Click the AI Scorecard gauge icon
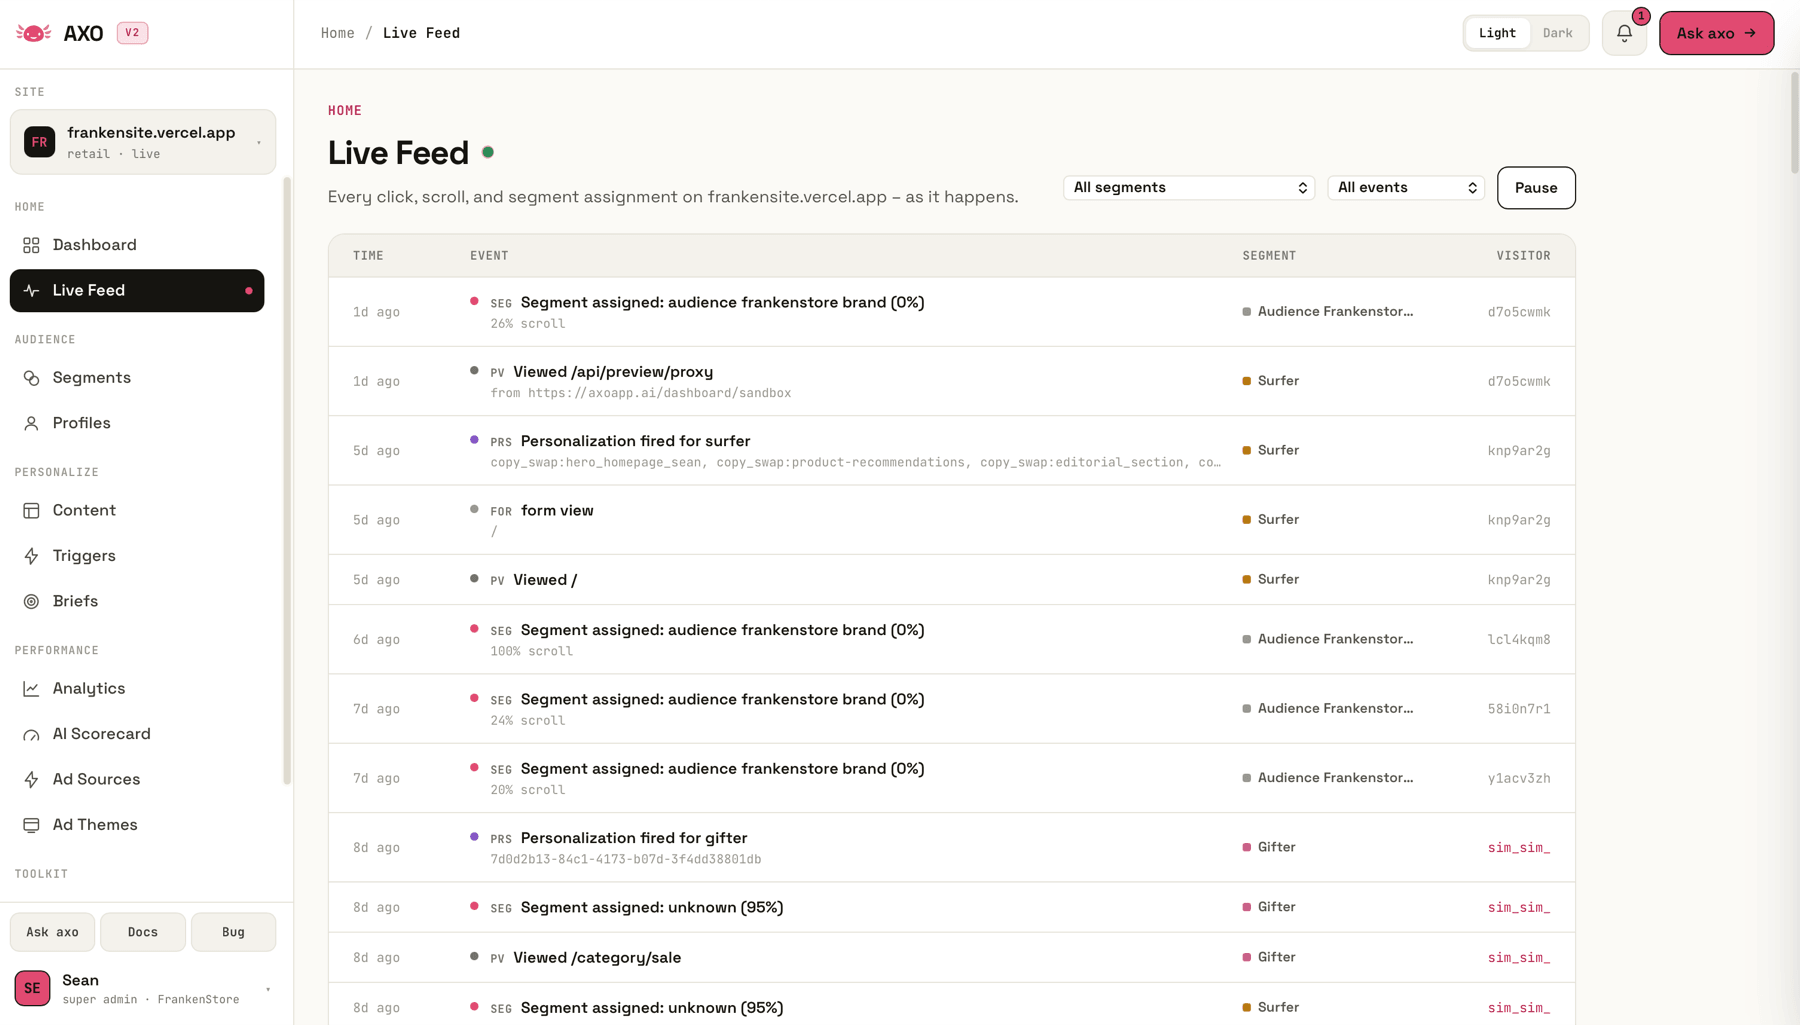 [x=32, y=735]
